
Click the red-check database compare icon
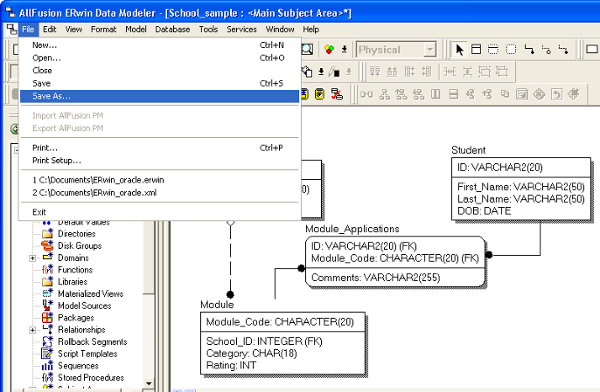tap(337, 94)
